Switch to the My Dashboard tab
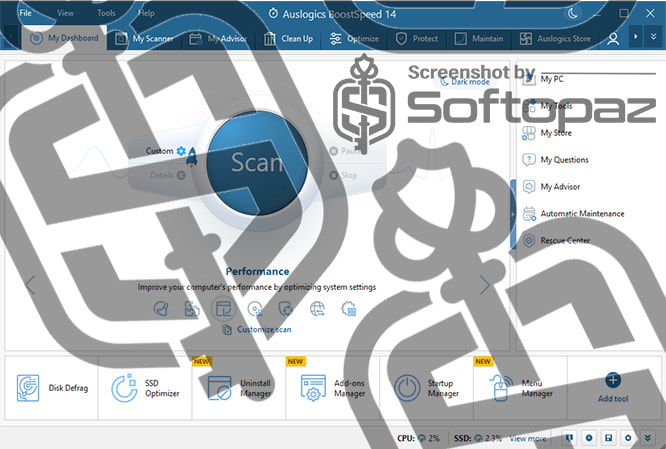The height and width of the screenshot is (449, 666). pos(64,38)
